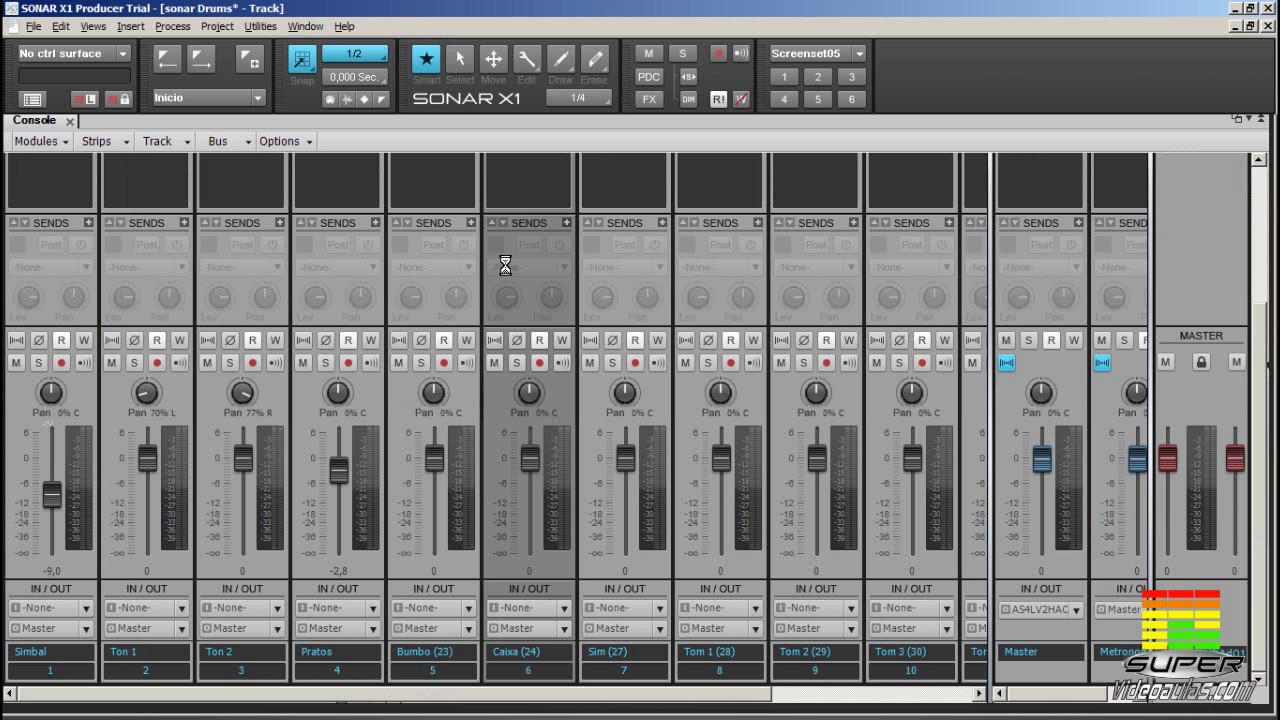The image size is (1280, 720).
Task: Toggle global FX bypass button
Action: 649,99
